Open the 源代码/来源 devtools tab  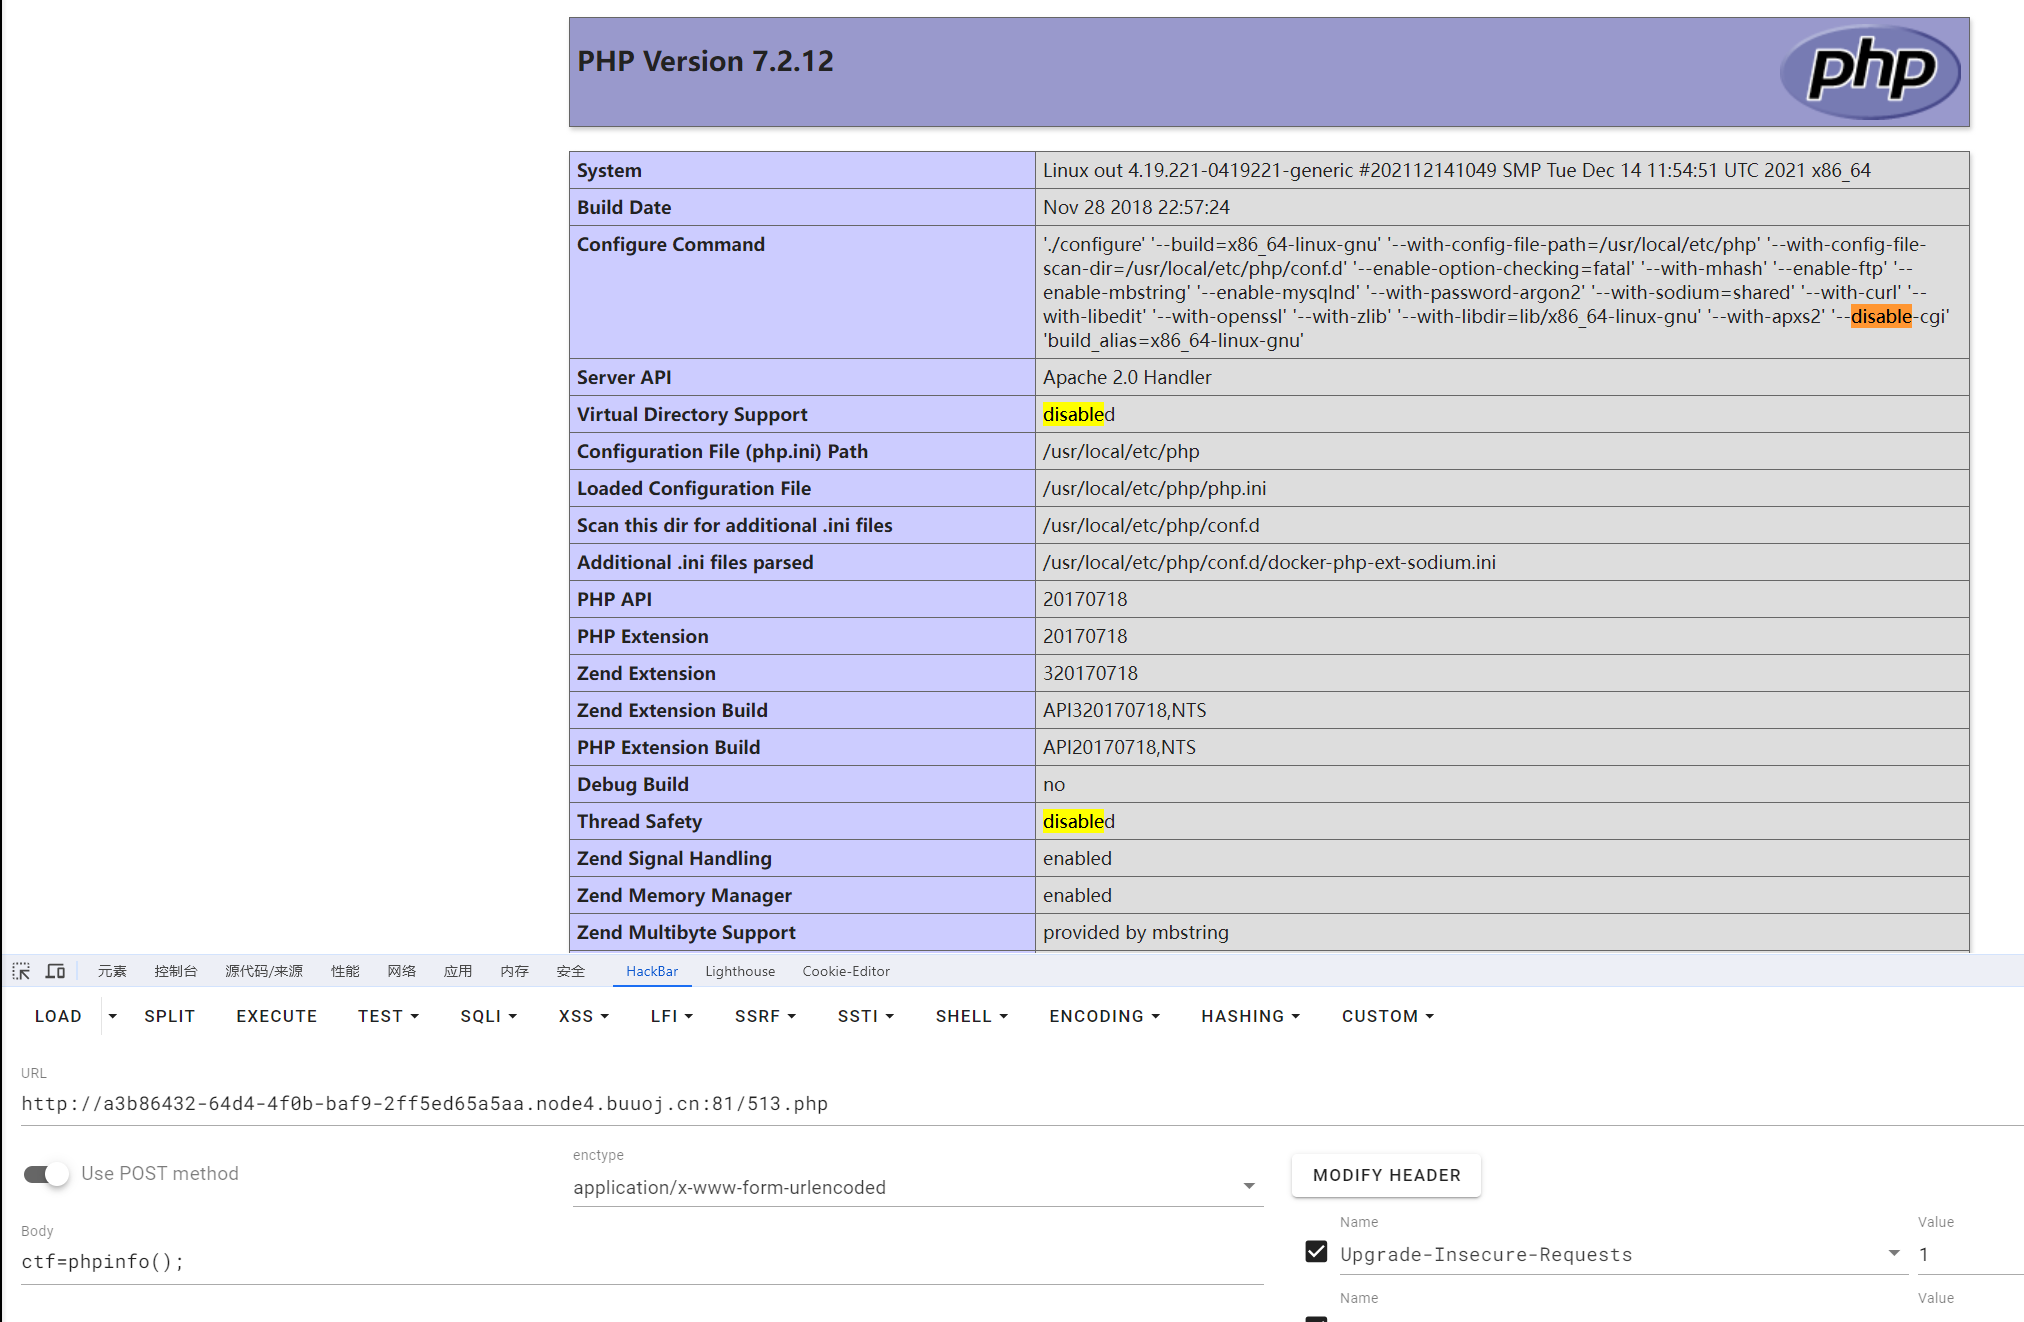(264, 971)
